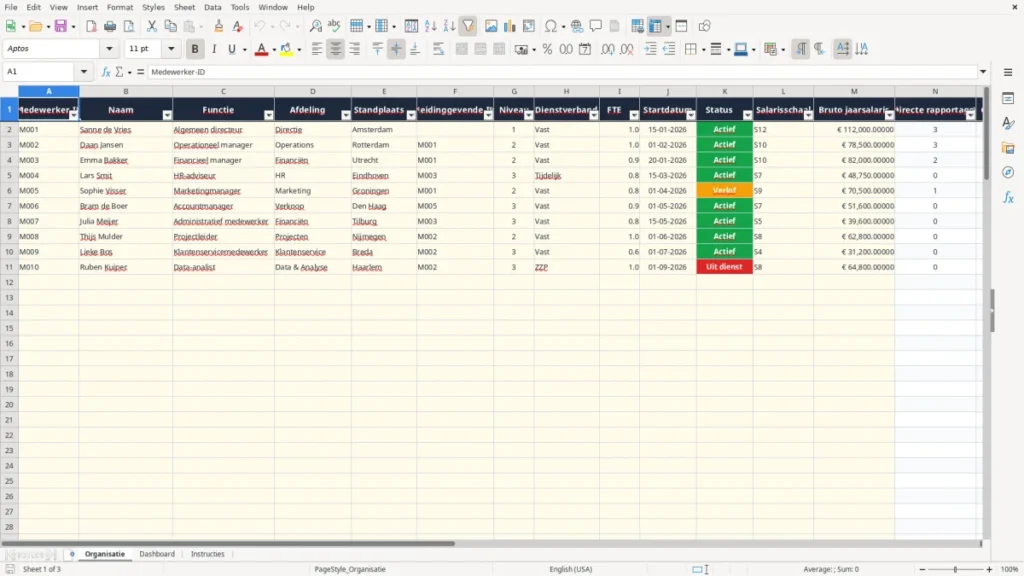This screenshot has width=1024, height=576.
Task: Toggle Center Vertically alignment
Action: (396, 49)
